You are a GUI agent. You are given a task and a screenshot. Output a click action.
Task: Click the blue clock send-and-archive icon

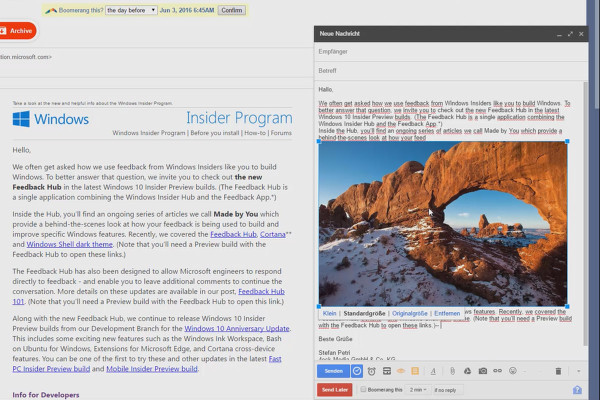pos(357,371)
